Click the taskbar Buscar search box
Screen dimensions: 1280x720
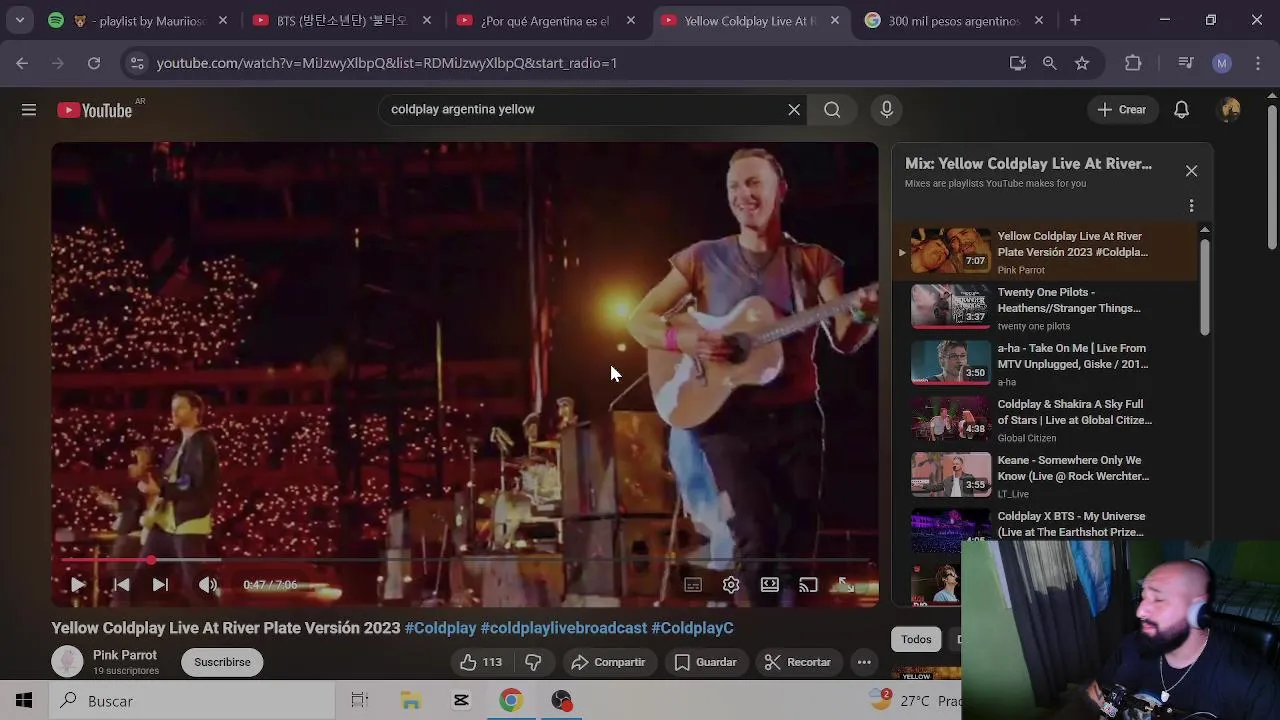click(x=191, y=701)
